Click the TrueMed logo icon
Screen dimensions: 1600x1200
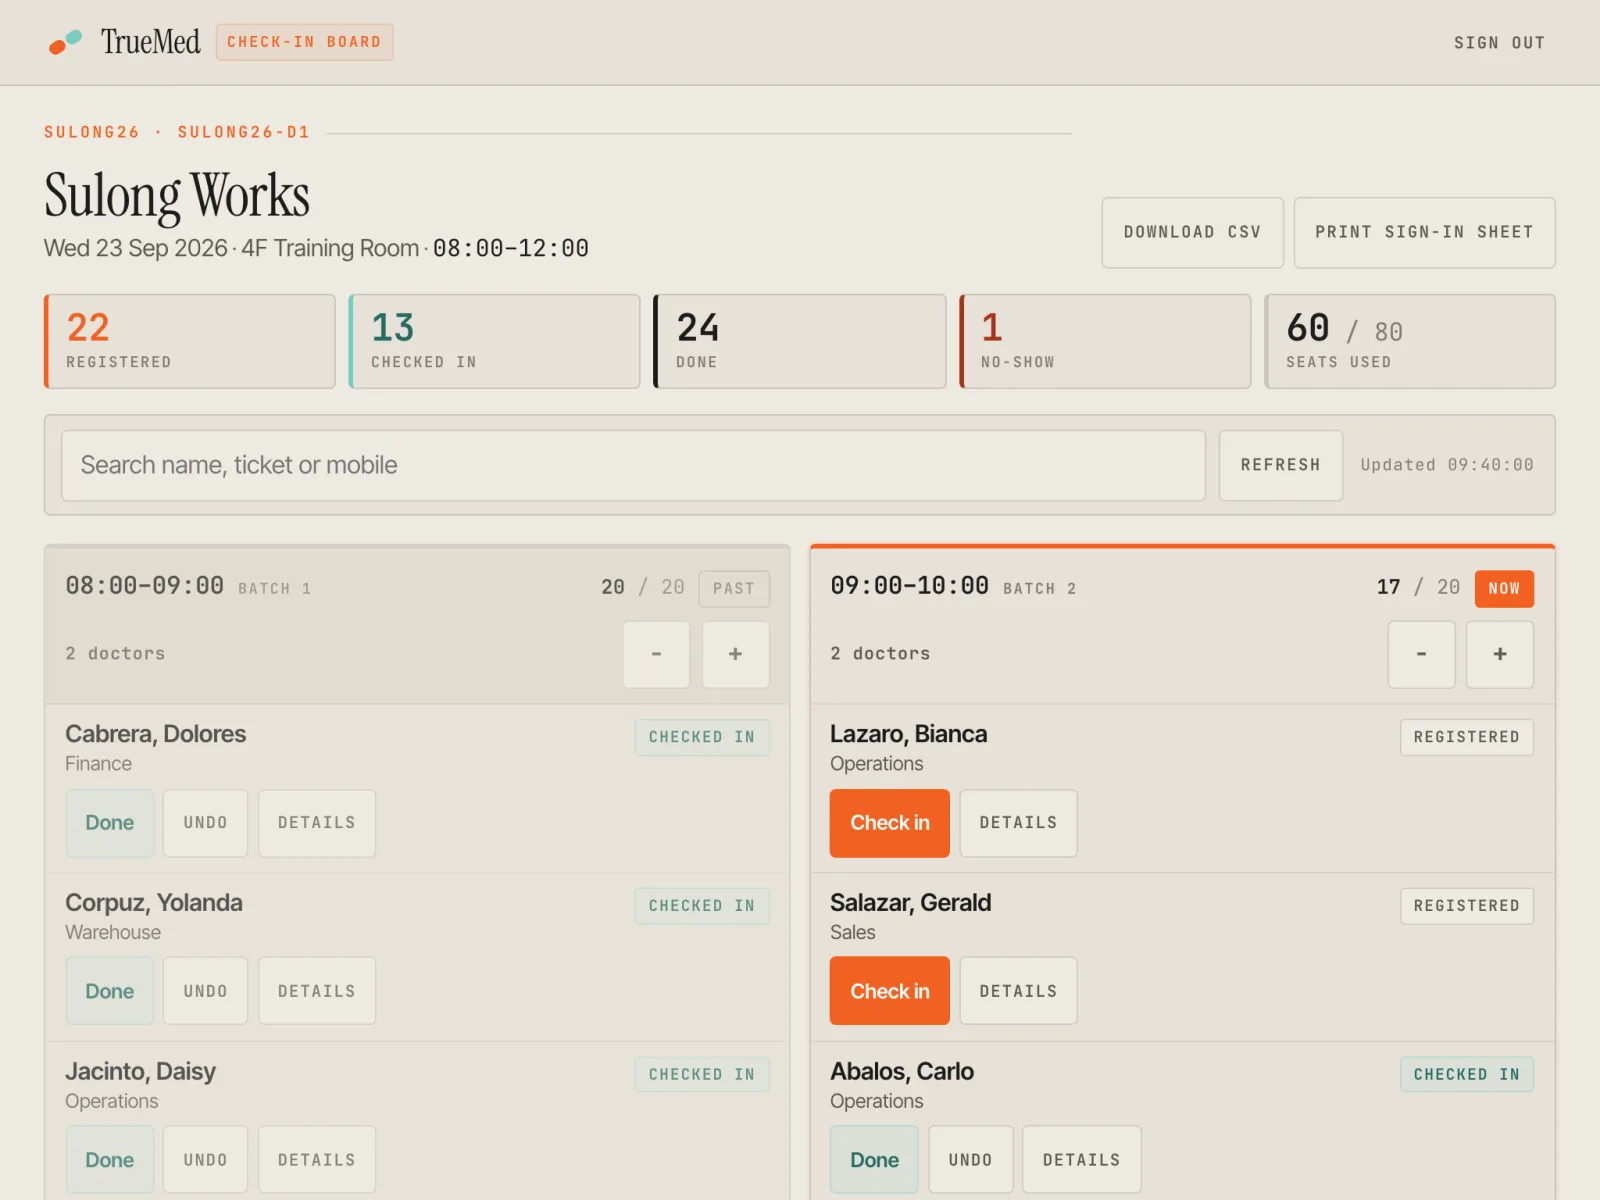coord(66,42)
